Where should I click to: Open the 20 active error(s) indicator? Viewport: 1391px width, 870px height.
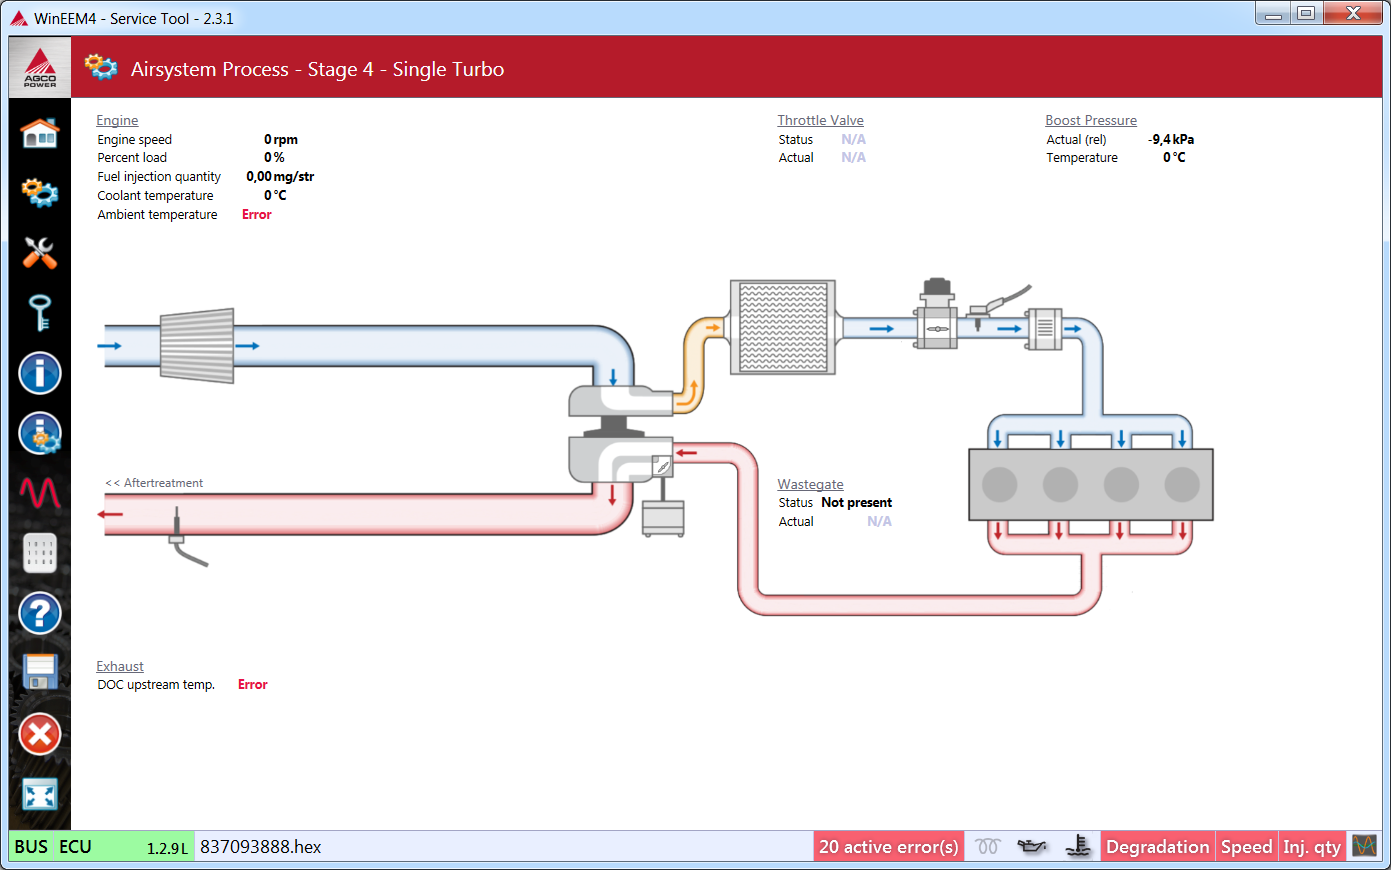[x=888, y=847]
